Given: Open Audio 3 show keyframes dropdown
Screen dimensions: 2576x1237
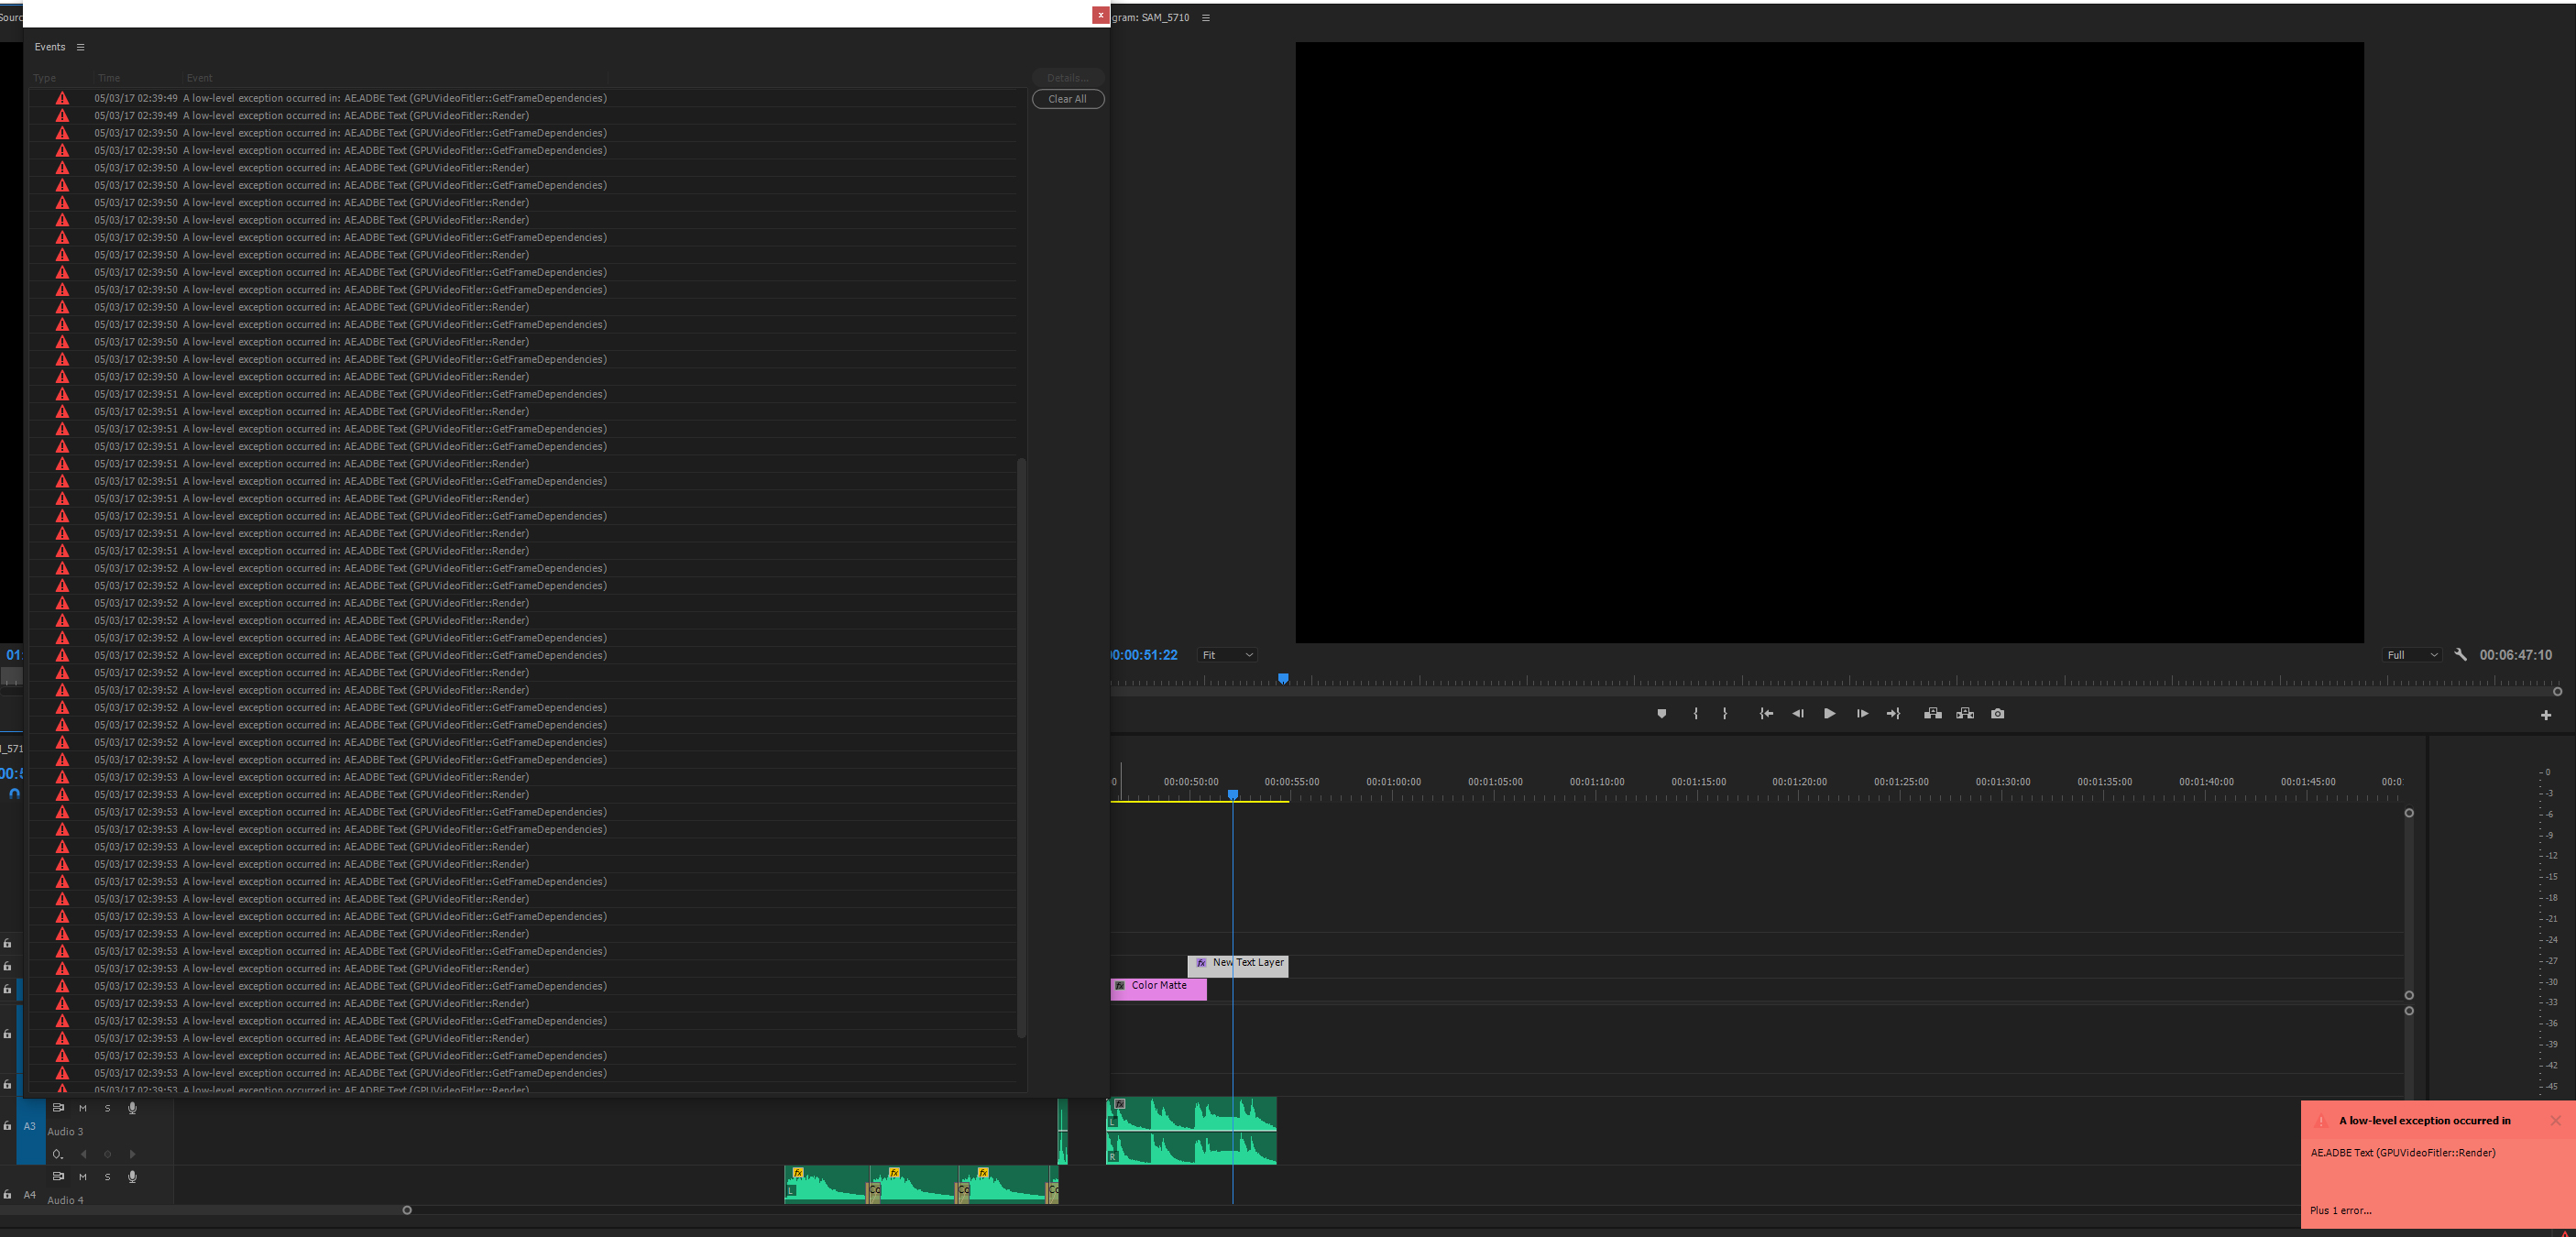Looking at the screenshot, I should click(58, 1154).
